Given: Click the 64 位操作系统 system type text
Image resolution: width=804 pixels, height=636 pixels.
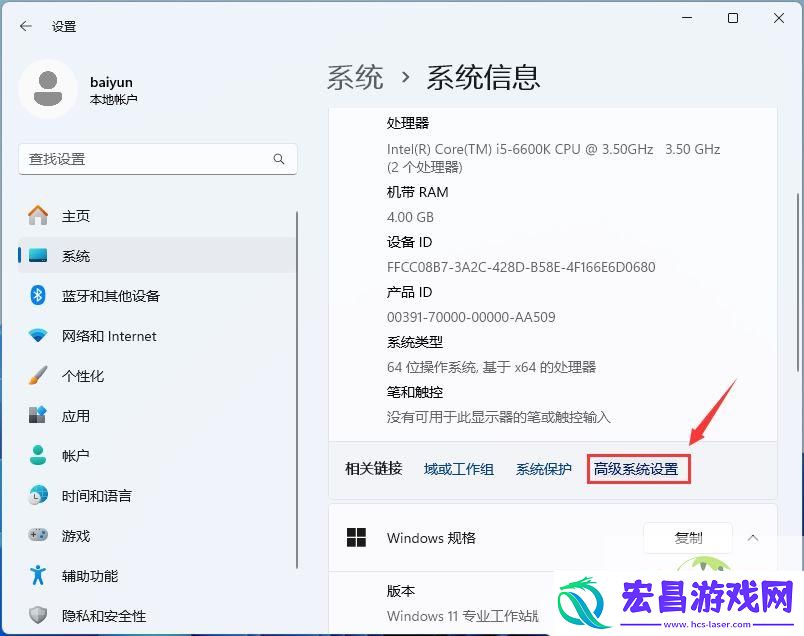Looking at the screenshot, I should [491, 367].
